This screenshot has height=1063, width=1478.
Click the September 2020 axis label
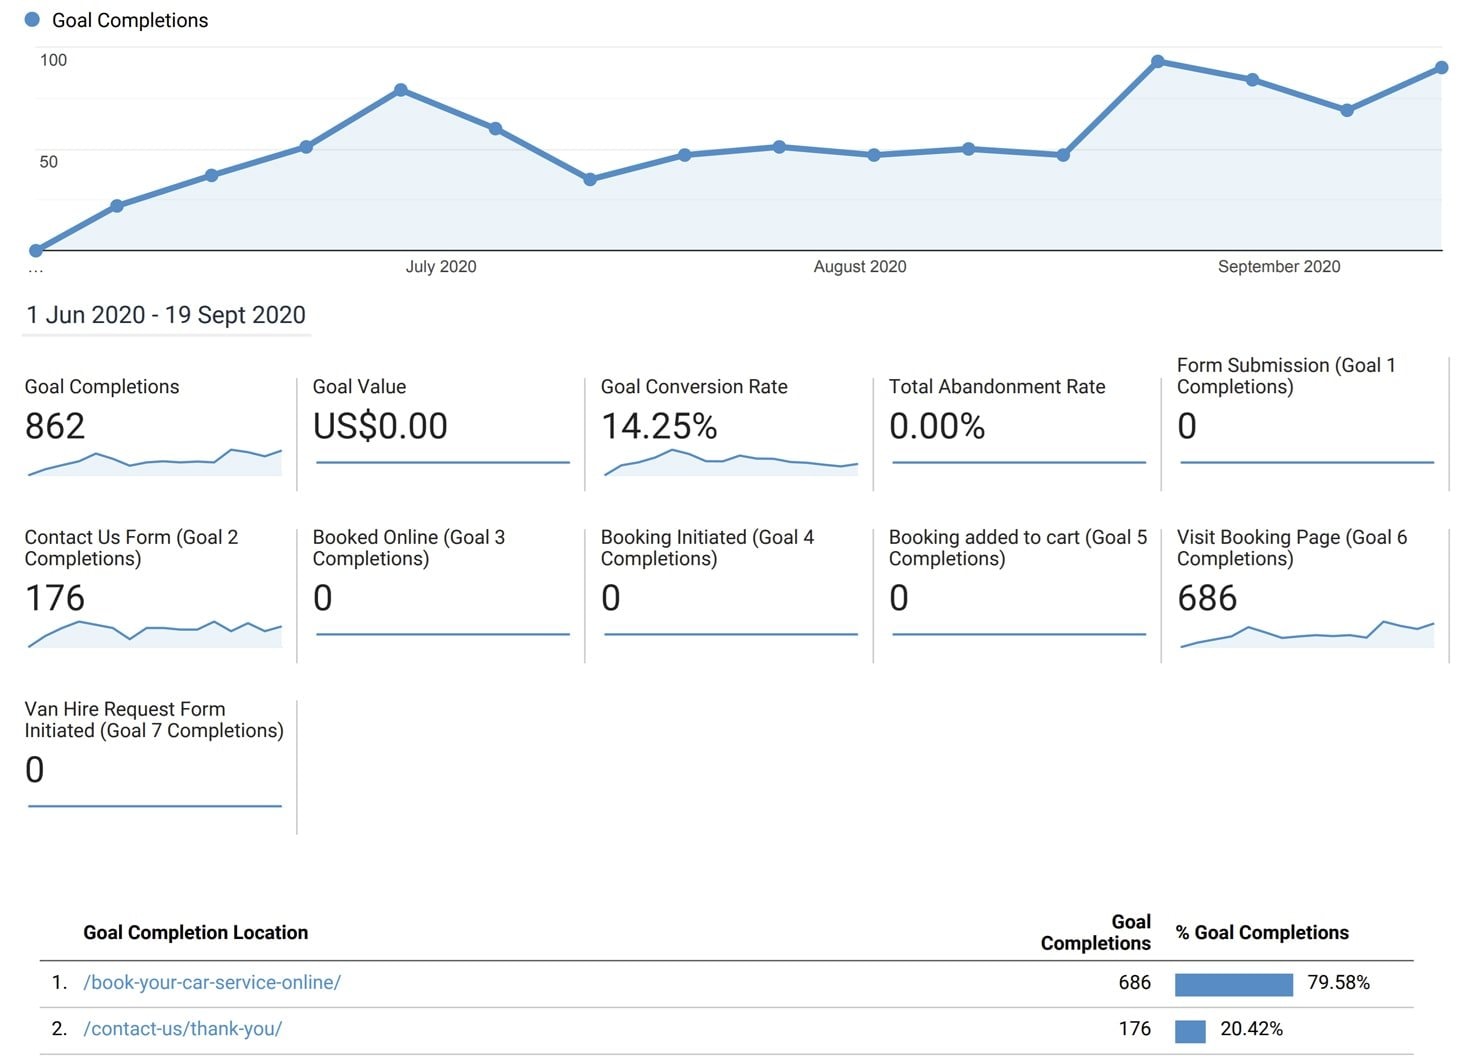1279,267
